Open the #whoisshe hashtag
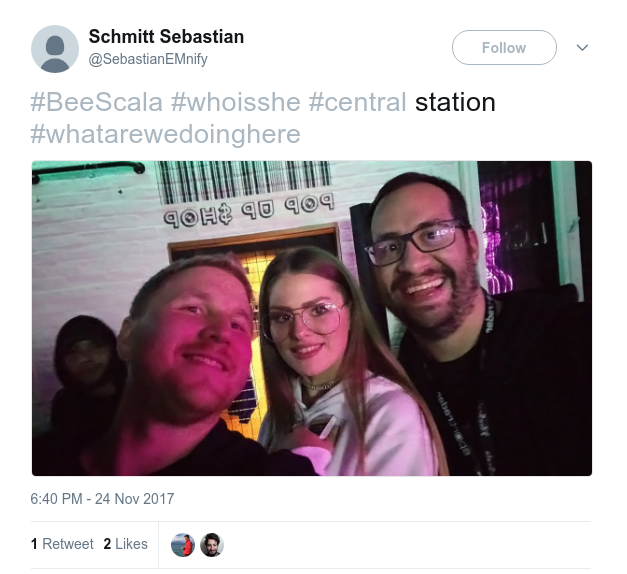Image resolution: width=627 pixels, height=574 pixels. pyautogui.click(x=236, y=102)
